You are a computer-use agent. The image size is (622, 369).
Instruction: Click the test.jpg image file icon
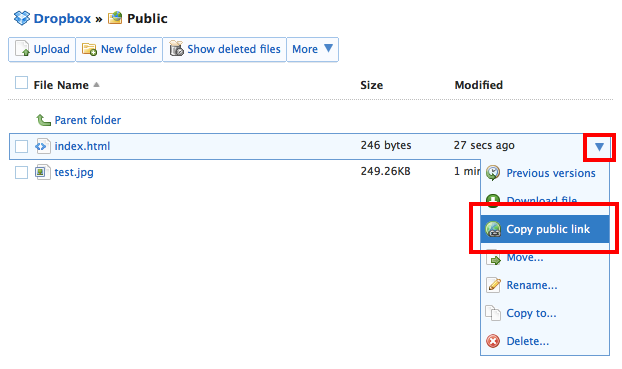pyautogui.click(x=42, y=172)
